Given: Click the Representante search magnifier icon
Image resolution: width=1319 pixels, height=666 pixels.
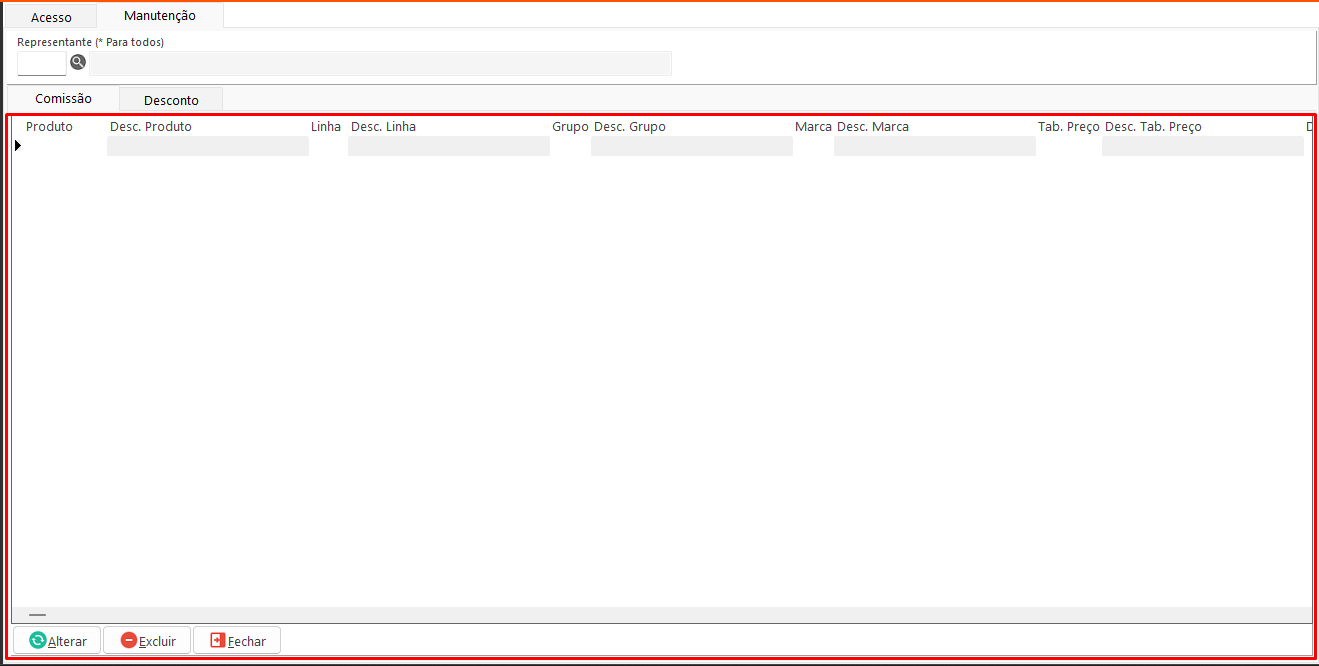Looking at the screenshot, I should 78,63.
